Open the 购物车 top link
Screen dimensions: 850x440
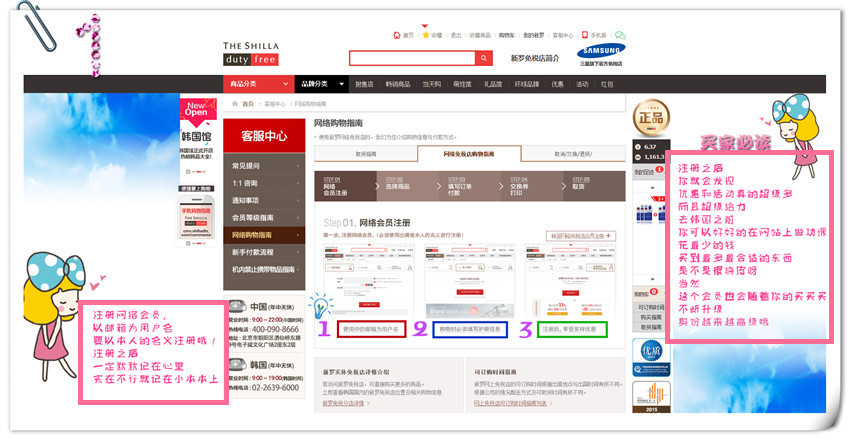[507, 35]
